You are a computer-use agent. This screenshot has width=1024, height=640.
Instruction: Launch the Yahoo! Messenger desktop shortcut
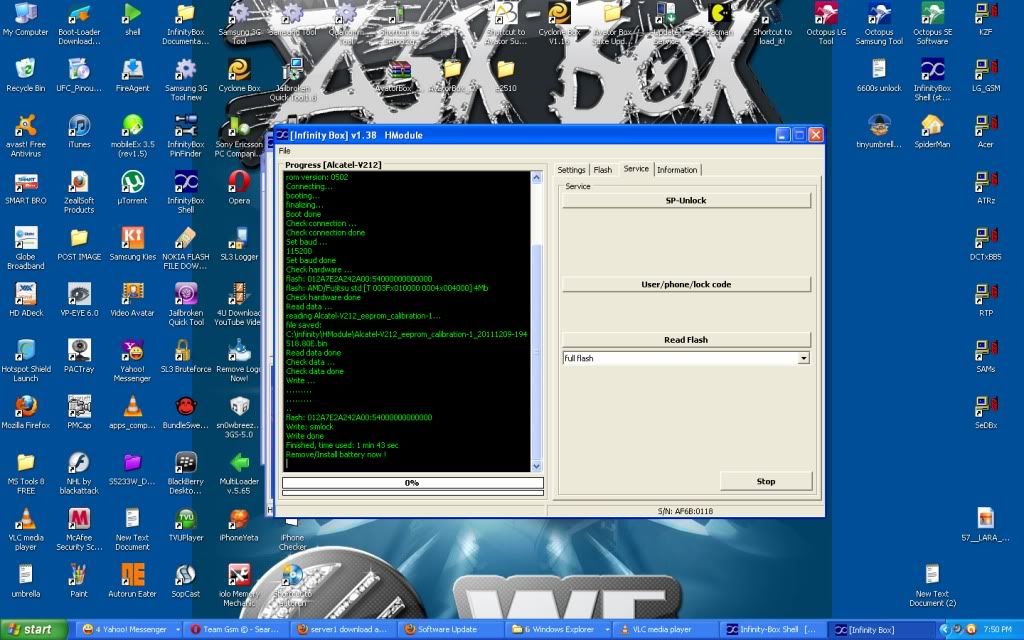(x=132, y=351)
